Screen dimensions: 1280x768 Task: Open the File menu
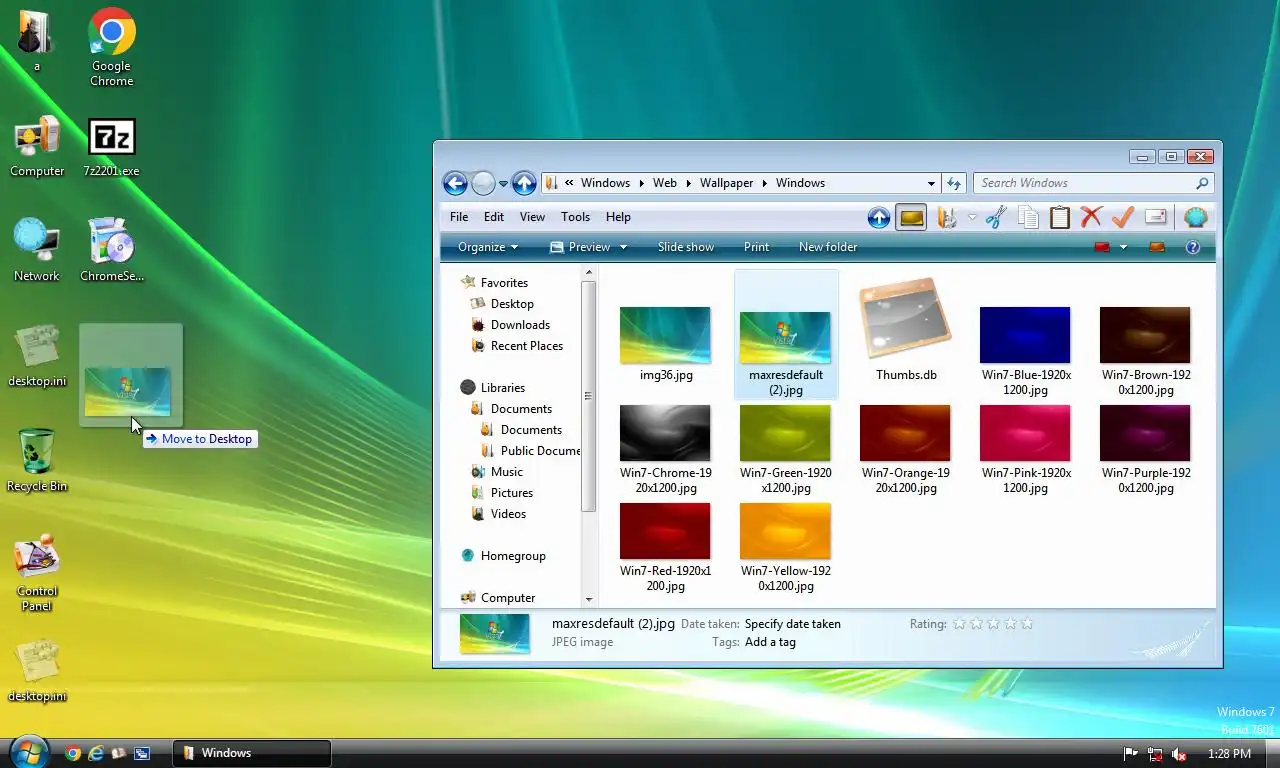(x=459, y=217)
